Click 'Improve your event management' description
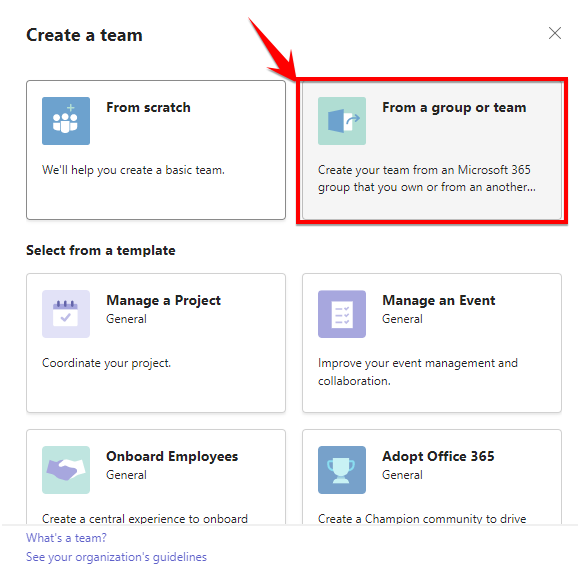The height and width of the screenshot is (579, 580). coord(418,372)
